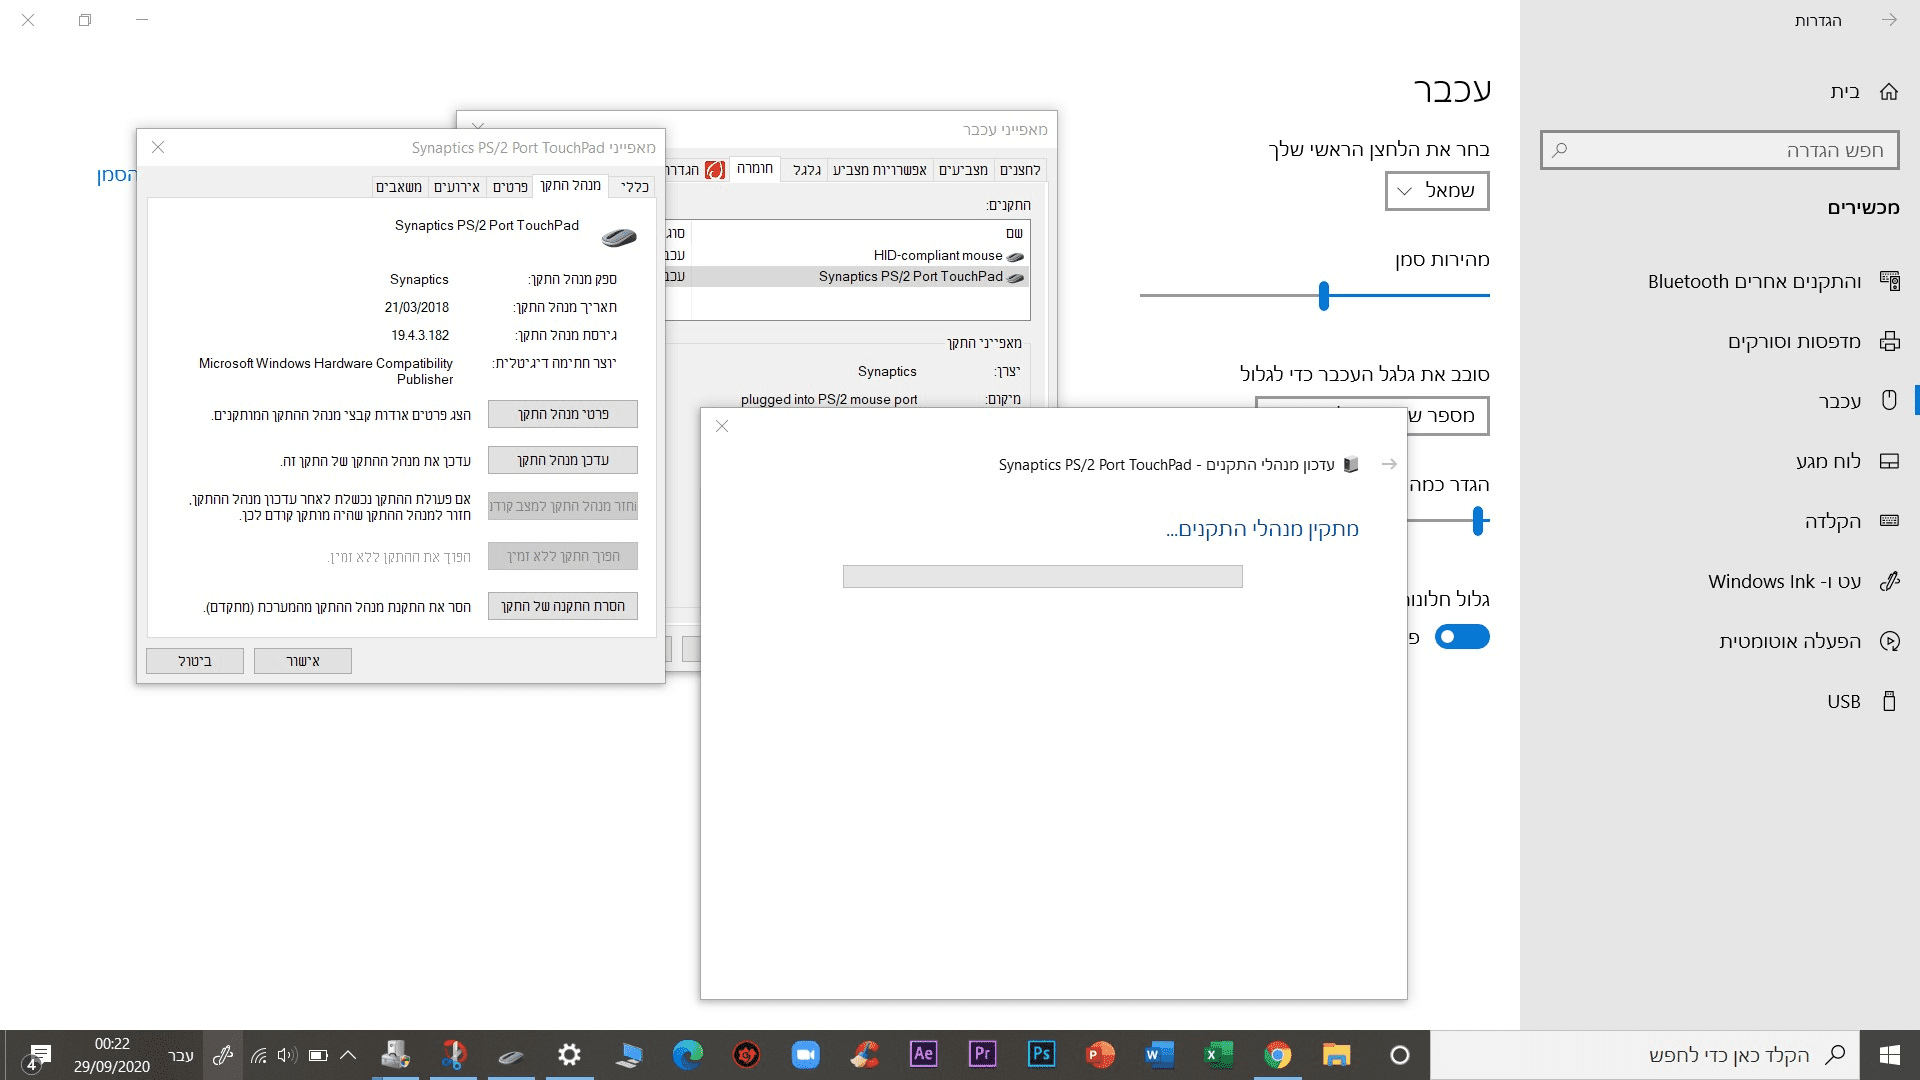Screen dimensions: 1920x1080
Task: Open Bluetooth and other devices settings
Action: click(1755, 282)
